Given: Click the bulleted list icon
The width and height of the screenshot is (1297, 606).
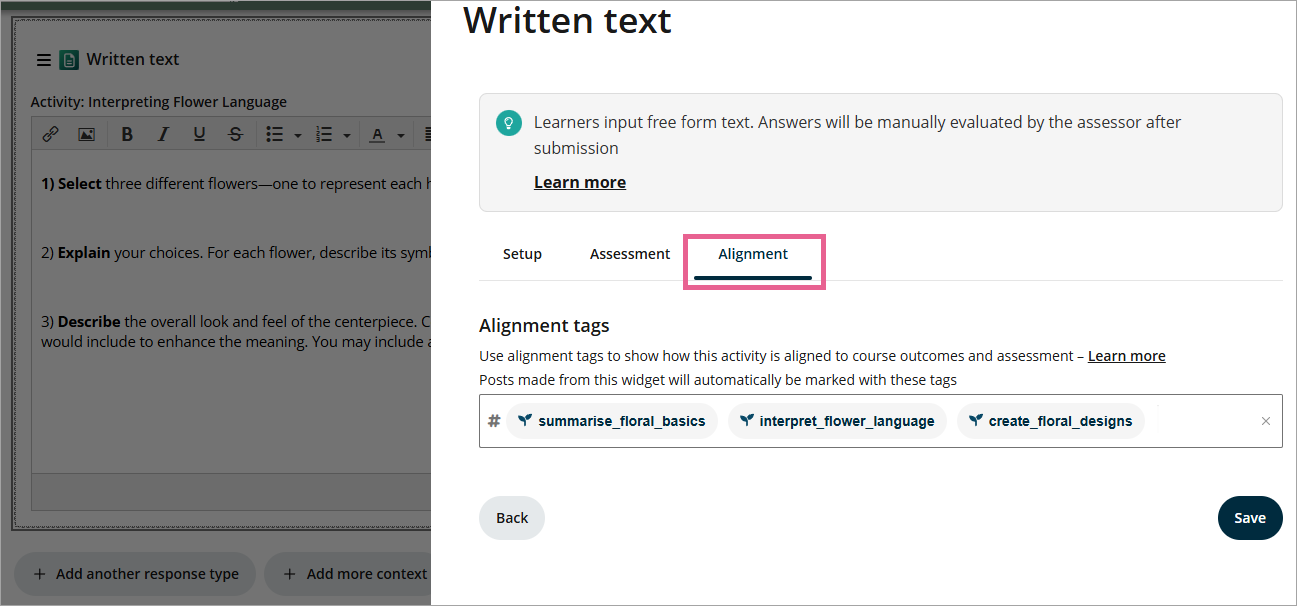Looking at the screenshot, I should point(275,134).
